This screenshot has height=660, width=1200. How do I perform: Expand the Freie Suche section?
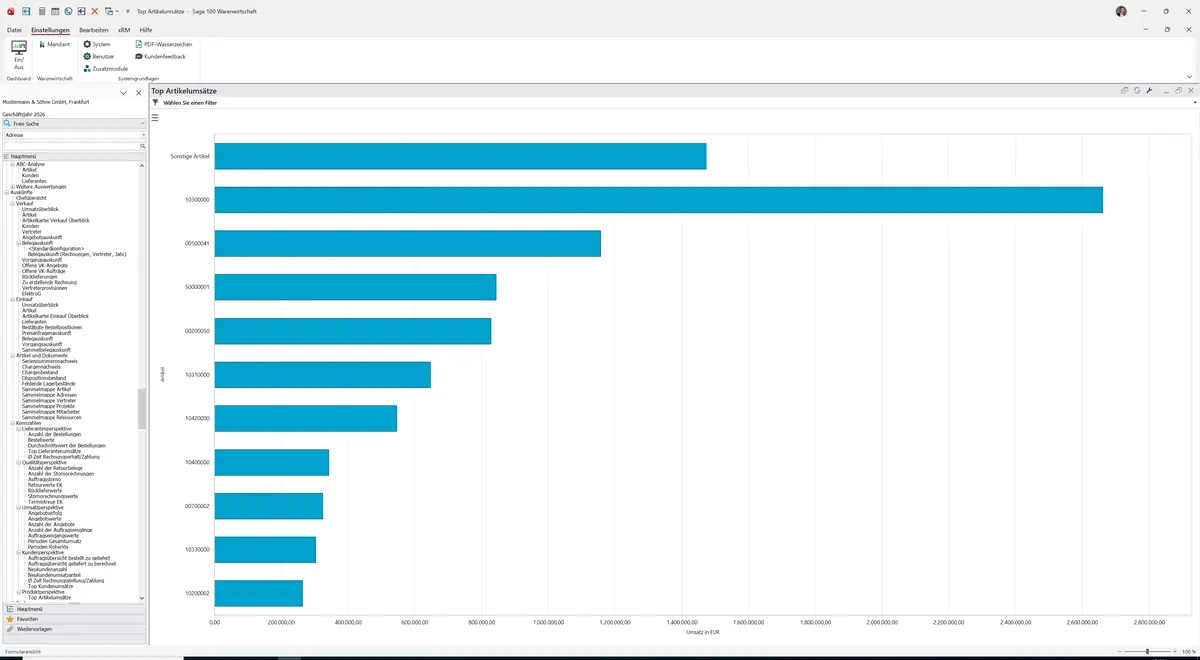(x=74, y=123)
